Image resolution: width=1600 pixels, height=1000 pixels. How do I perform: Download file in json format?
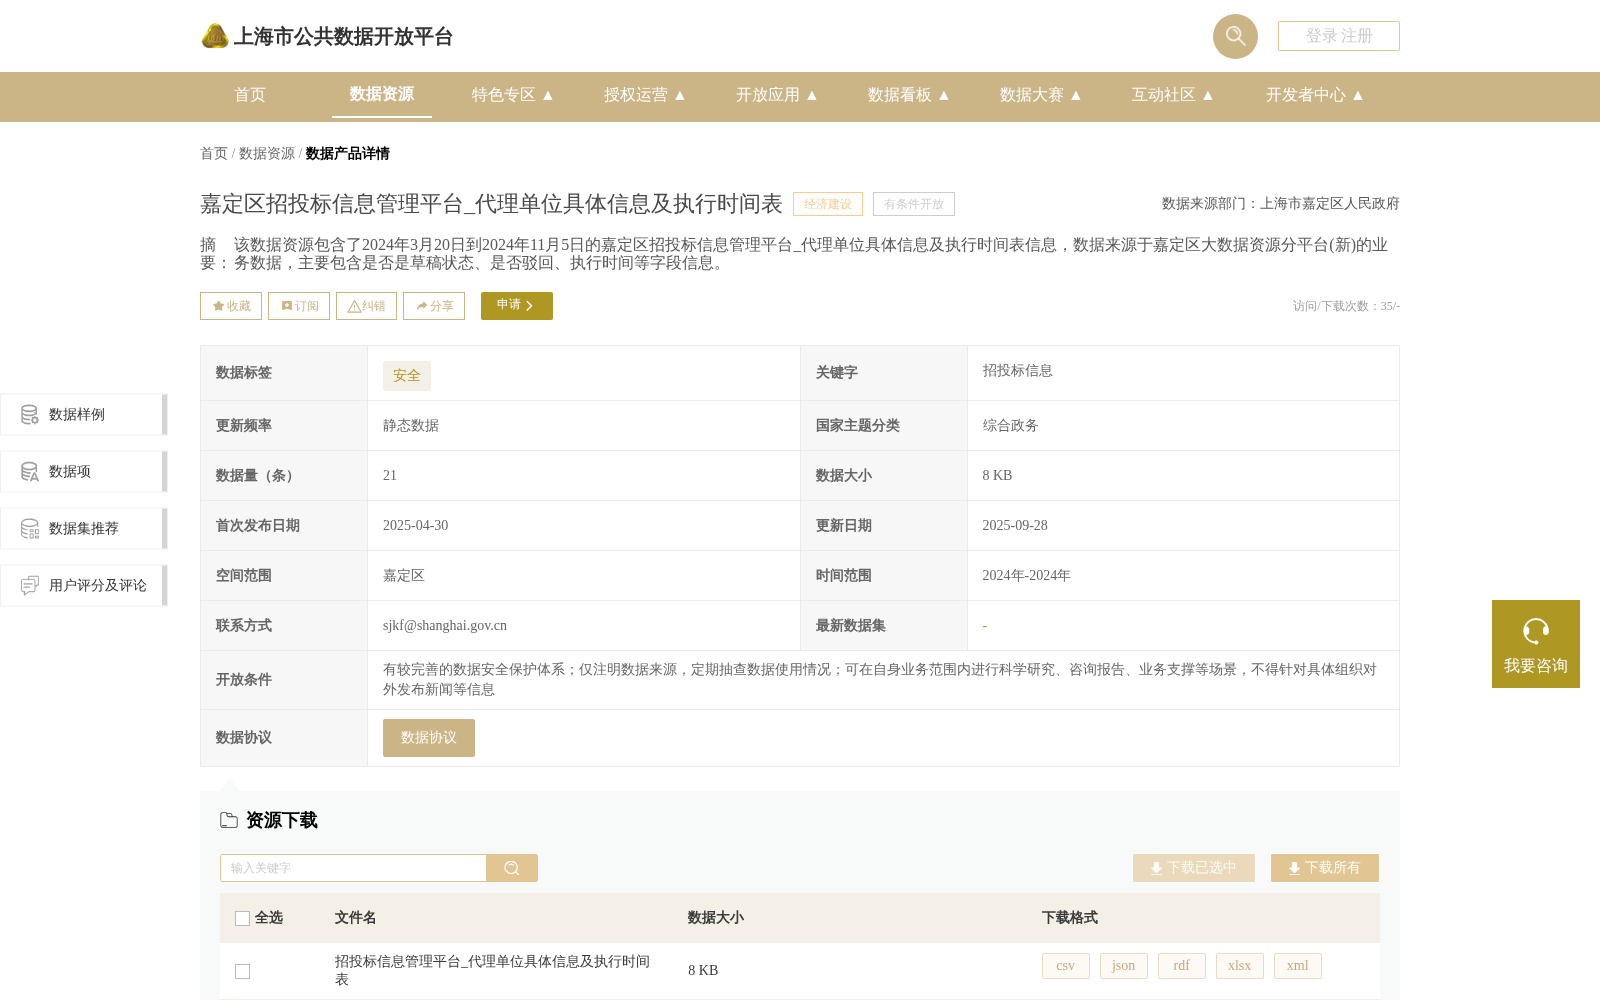tap(1124, 966)
